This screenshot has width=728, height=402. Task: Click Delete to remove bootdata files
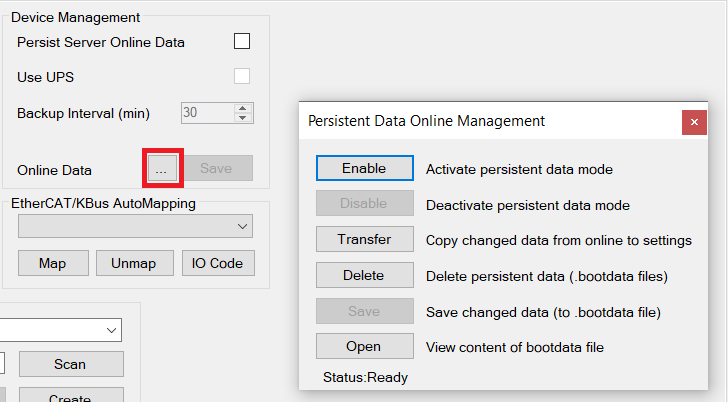364,275
